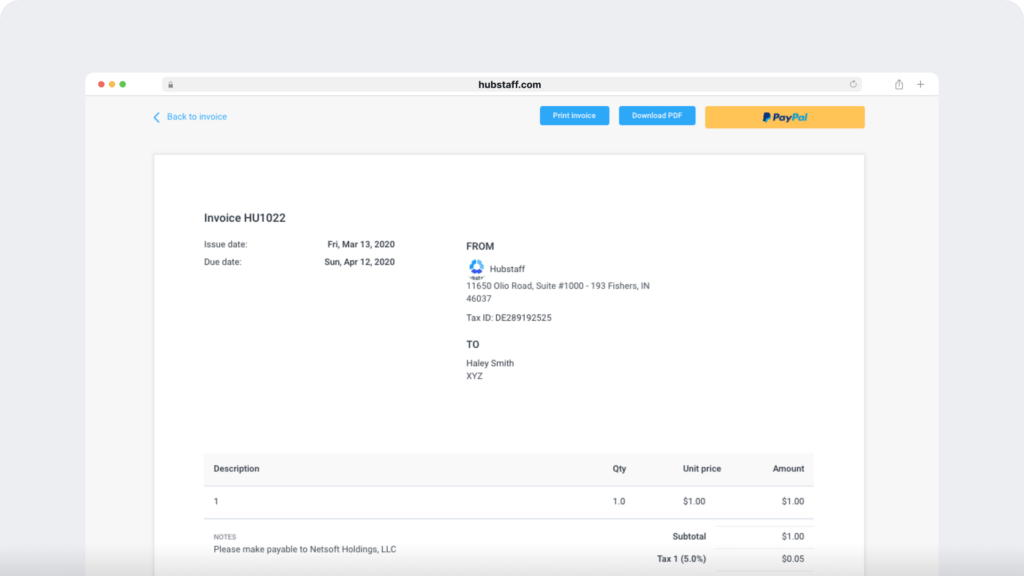The width and height of the screenshot is (1024, 576).
Task: Pay the invoice via PayPal
Action: click(x=785, y=117)
